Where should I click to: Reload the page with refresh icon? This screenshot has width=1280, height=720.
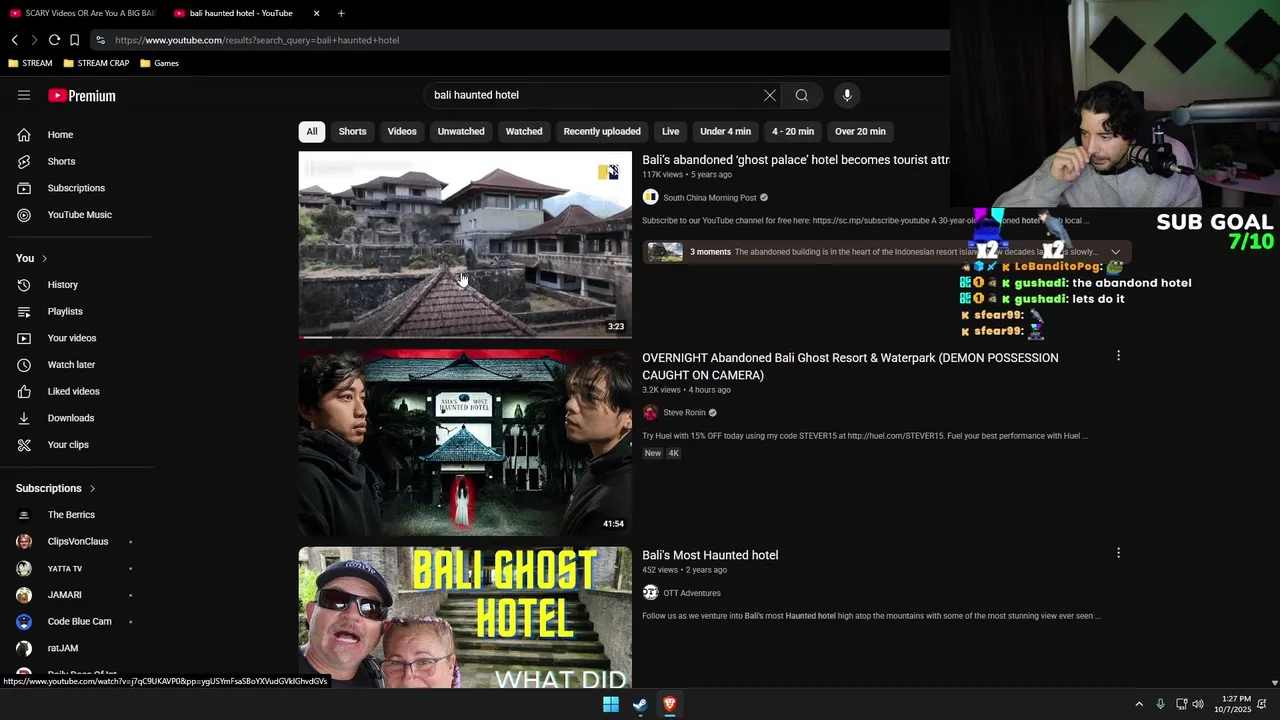click(x=54, y=40)
